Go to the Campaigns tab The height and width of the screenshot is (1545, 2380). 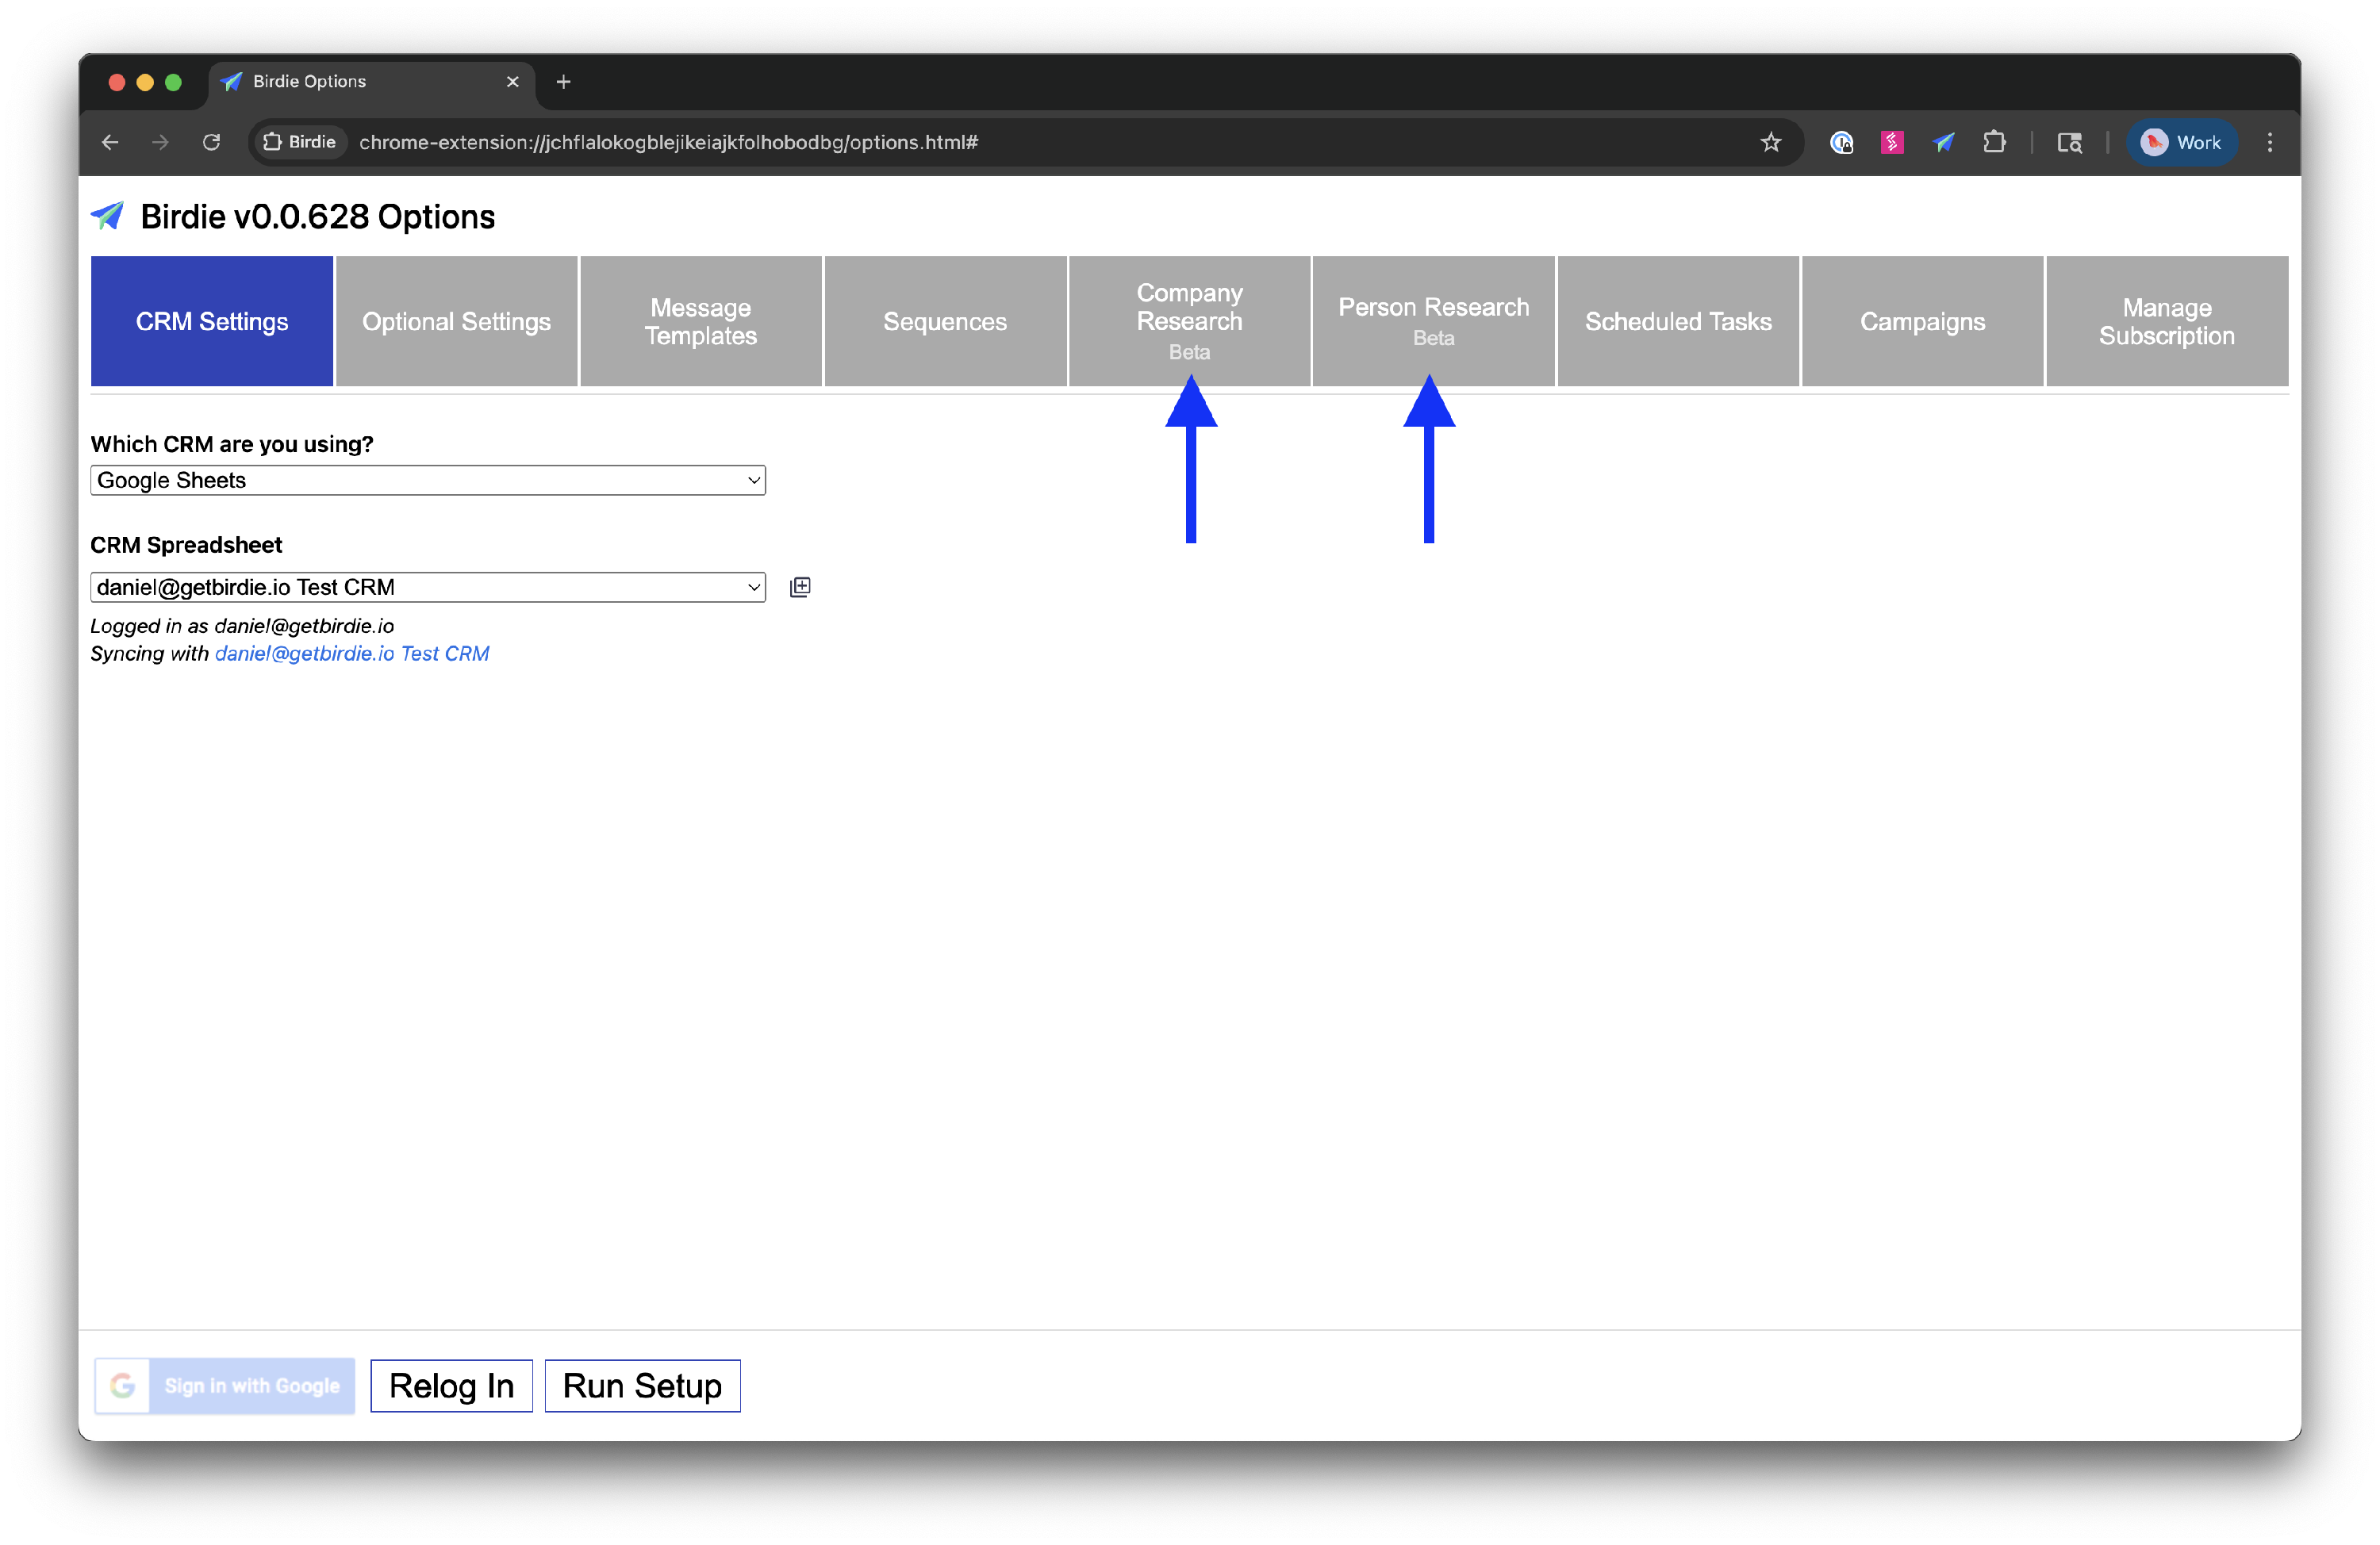[x=1922, y=321]
